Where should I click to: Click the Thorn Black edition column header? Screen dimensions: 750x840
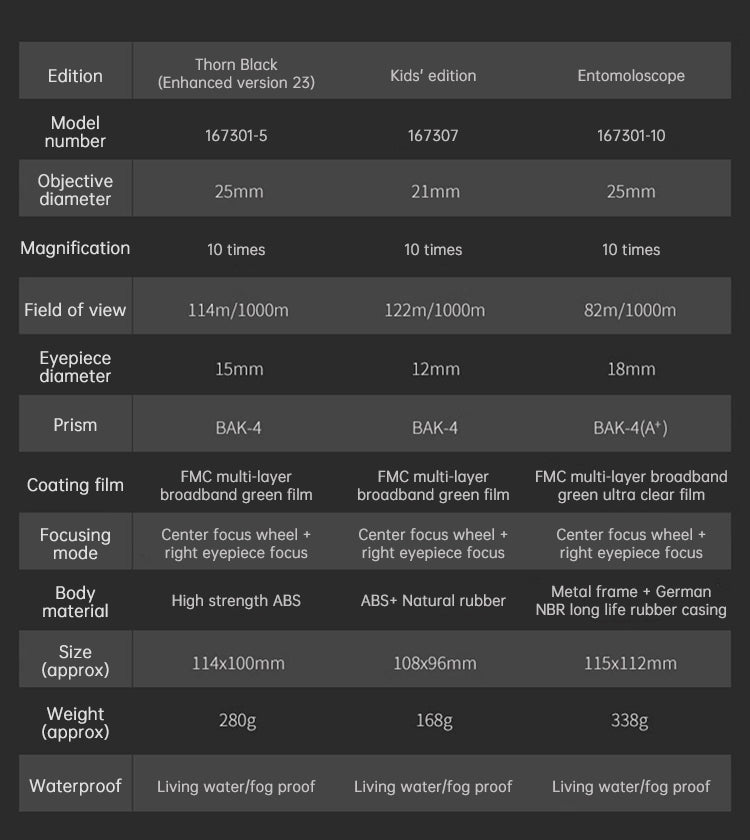click(236, 74)
